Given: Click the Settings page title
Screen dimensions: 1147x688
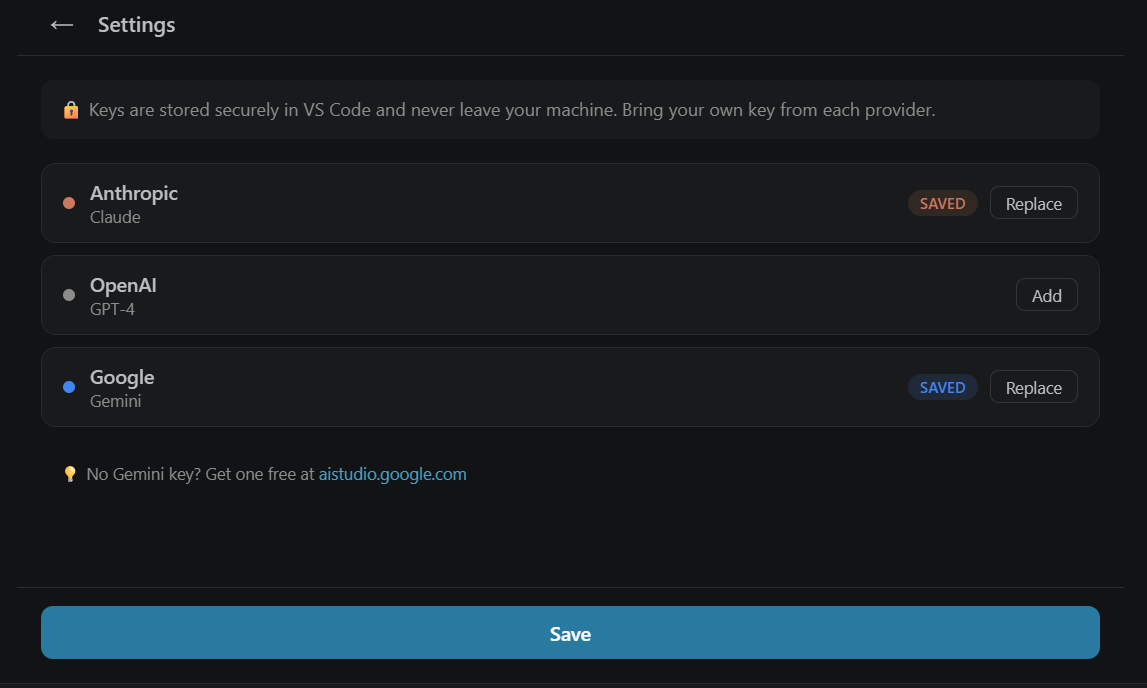Looking at the screenshot, I should coord(137,25).
